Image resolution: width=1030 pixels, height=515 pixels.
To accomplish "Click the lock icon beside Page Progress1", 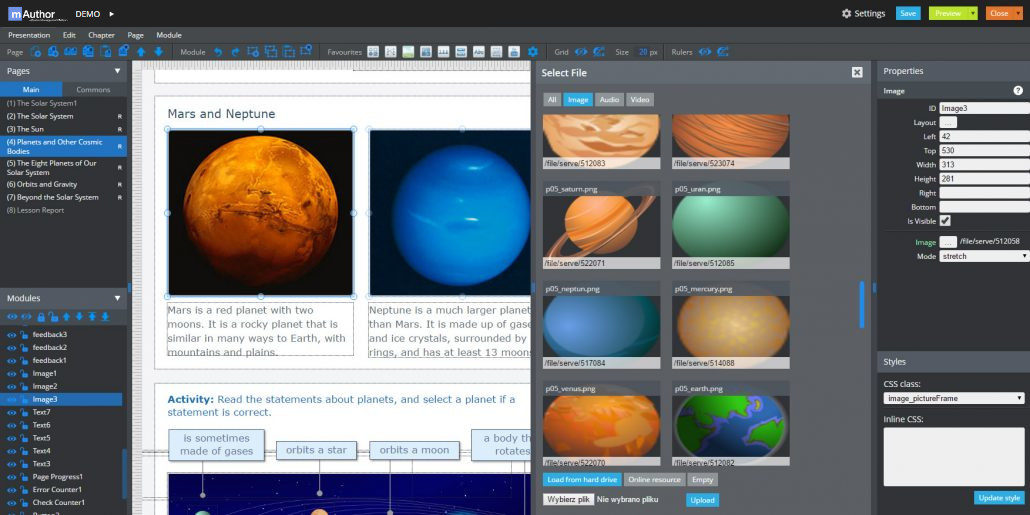I will [x=24, y=477].
